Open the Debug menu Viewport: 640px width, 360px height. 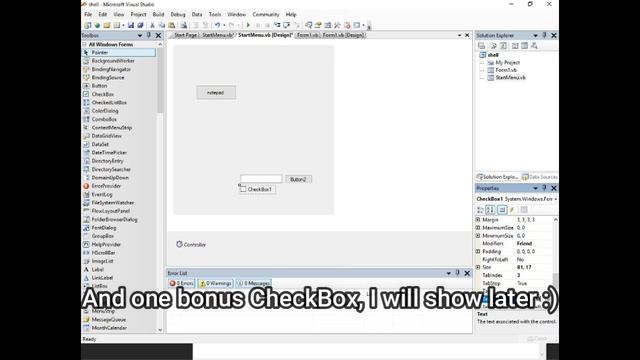178,14
